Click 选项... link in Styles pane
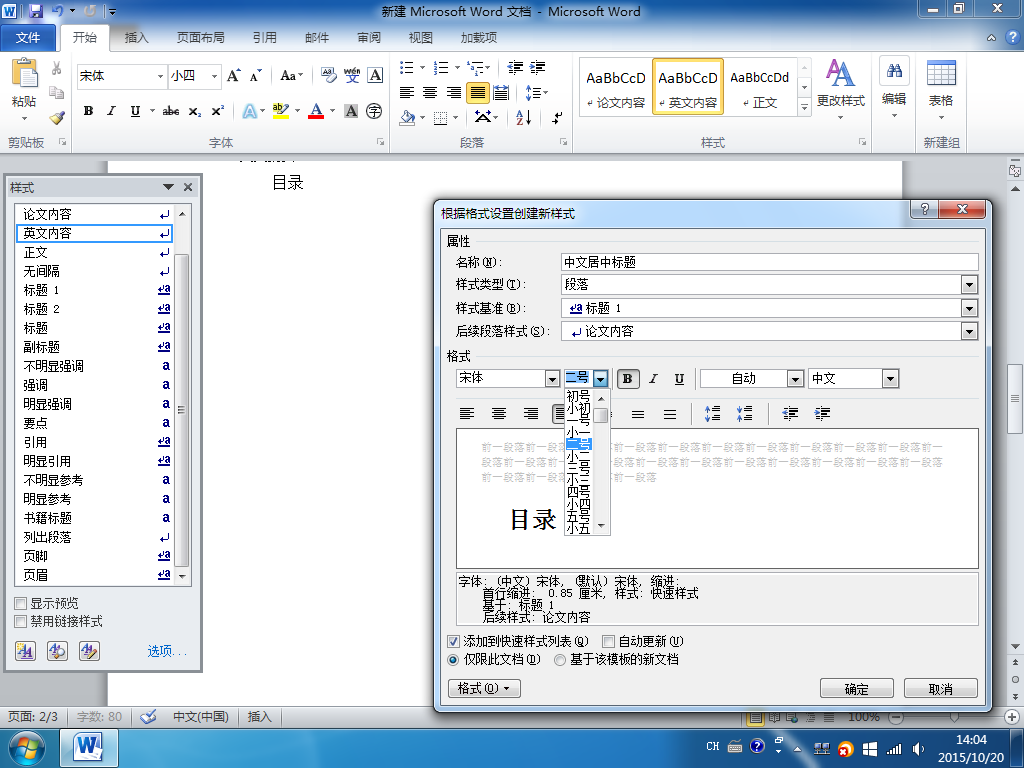Image resolution: width=1024 pixels, height=768 pixels. (167, 651)
